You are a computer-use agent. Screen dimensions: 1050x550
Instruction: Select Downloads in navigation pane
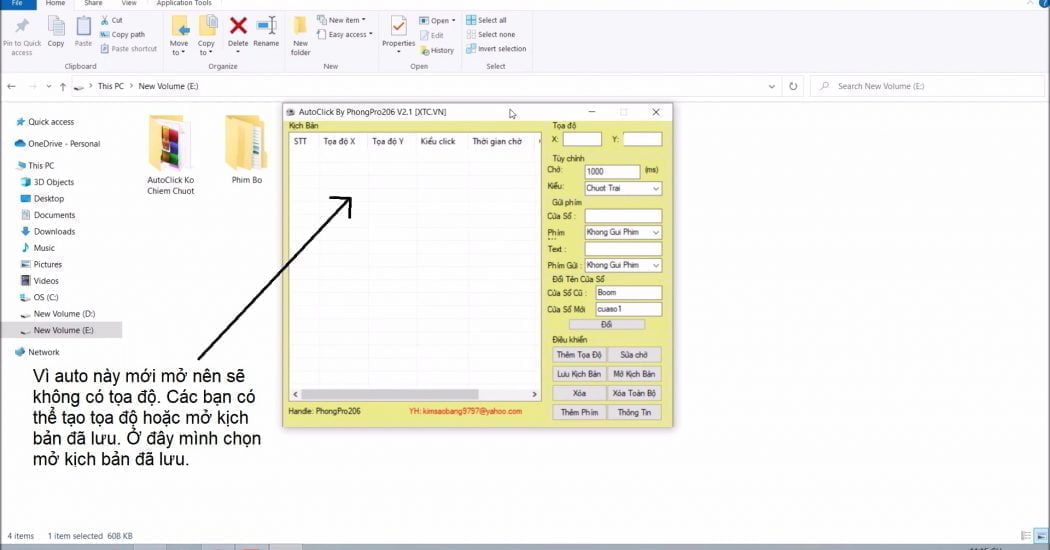click(x=54, y=232)
